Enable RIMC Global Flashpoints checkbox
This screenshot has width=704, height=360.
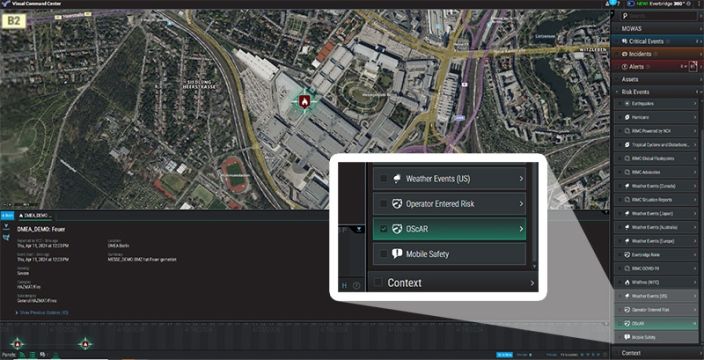point(621,158)
